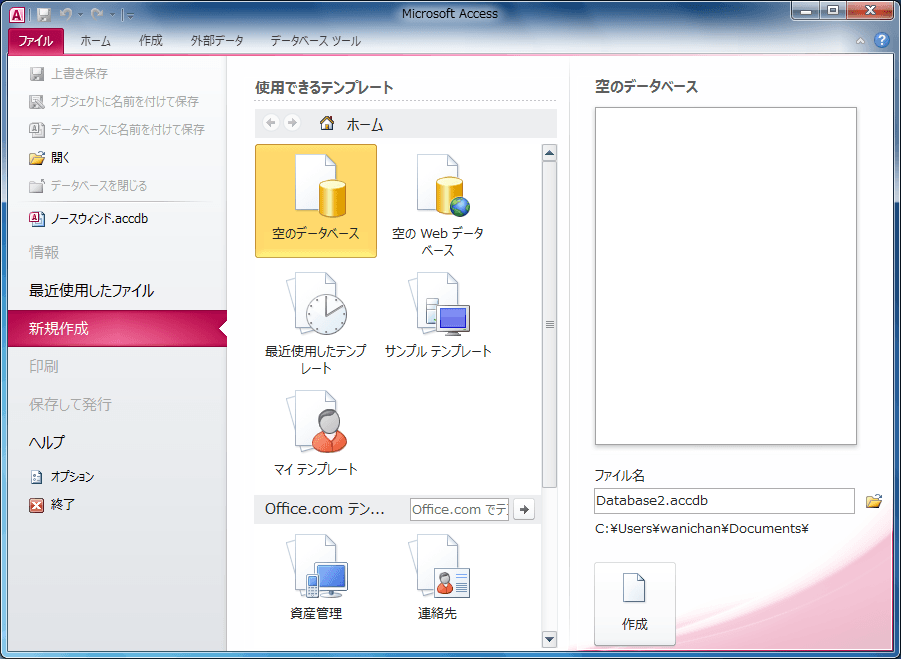Click the template list scrollbar thumb
Screen dimensions: 901x659
pos(549,325)
